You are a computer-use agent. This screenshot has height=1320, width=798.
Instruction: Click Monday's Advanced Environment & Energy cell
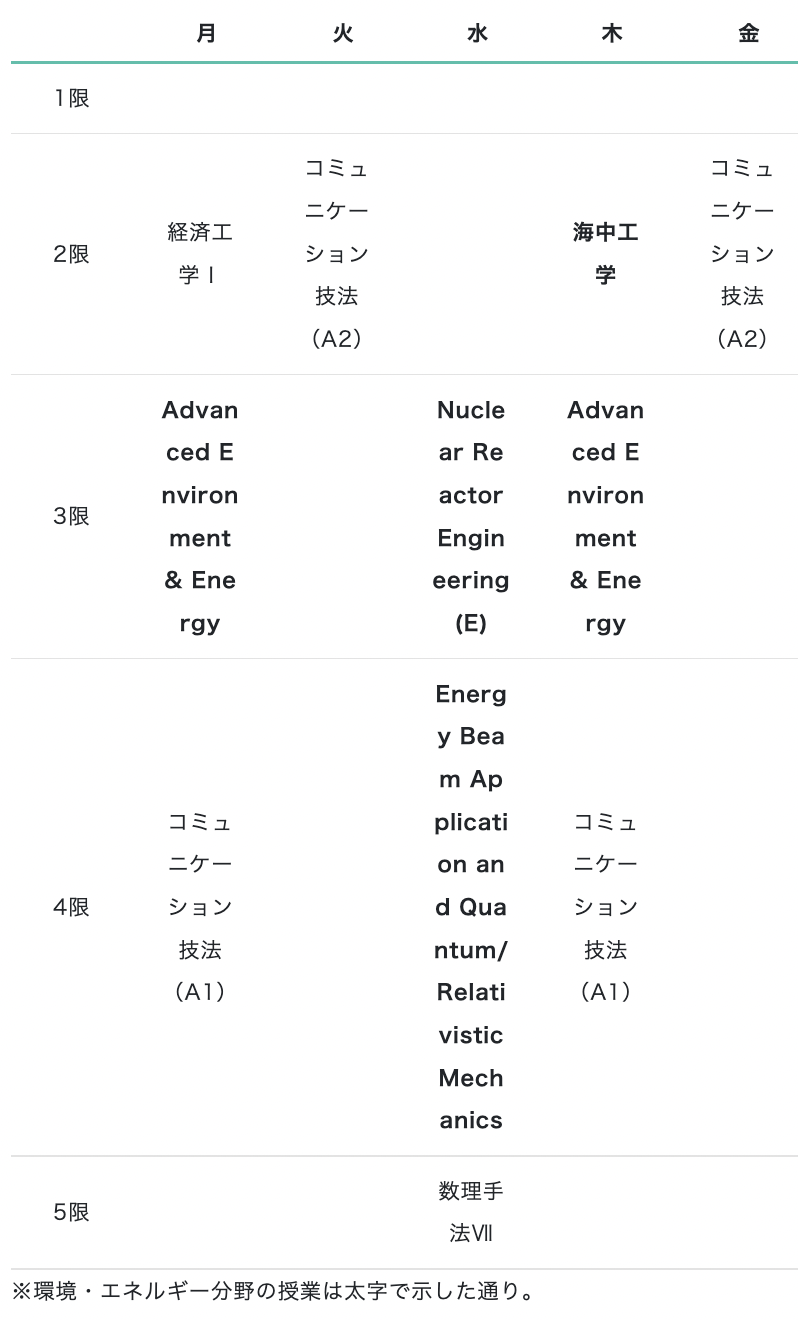200,516
